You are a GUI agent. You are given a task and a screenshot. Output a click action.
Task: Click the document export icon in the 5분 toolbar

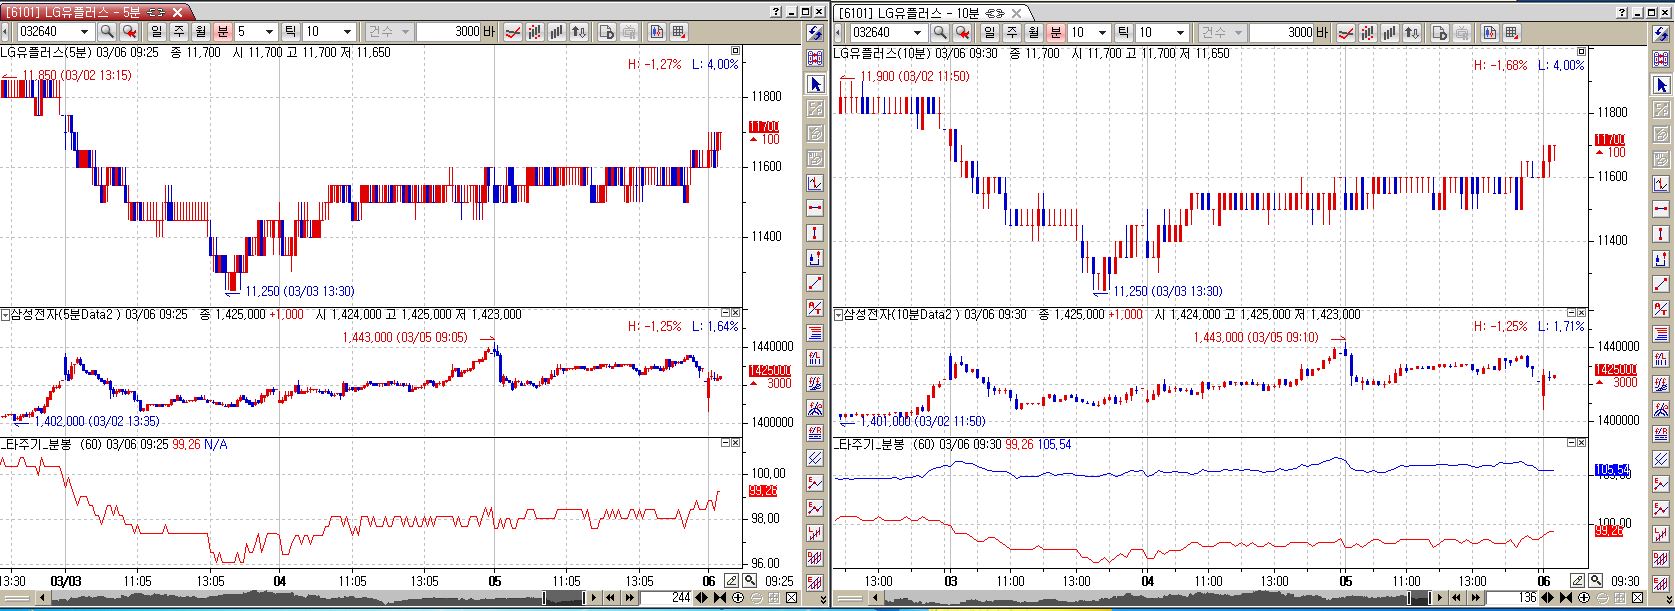[607, 32]
